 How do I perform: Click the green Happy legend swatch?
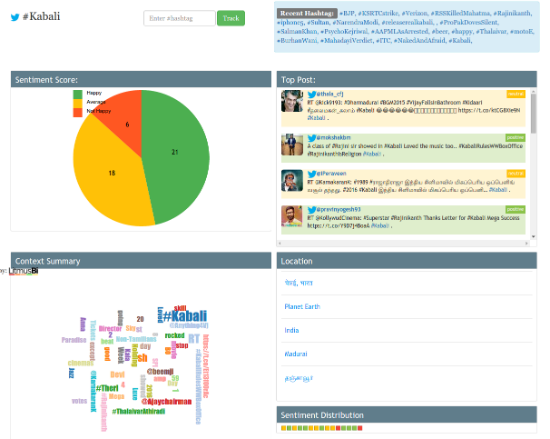(x=78, y=94)
